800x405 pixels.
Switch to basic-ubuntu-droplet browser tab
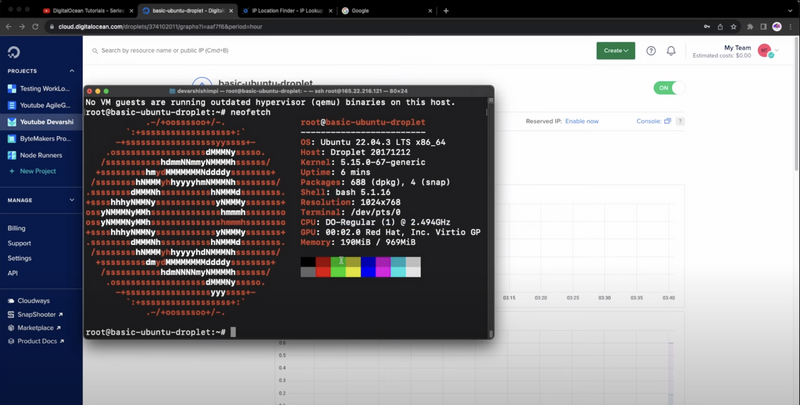tap(187, 11)
